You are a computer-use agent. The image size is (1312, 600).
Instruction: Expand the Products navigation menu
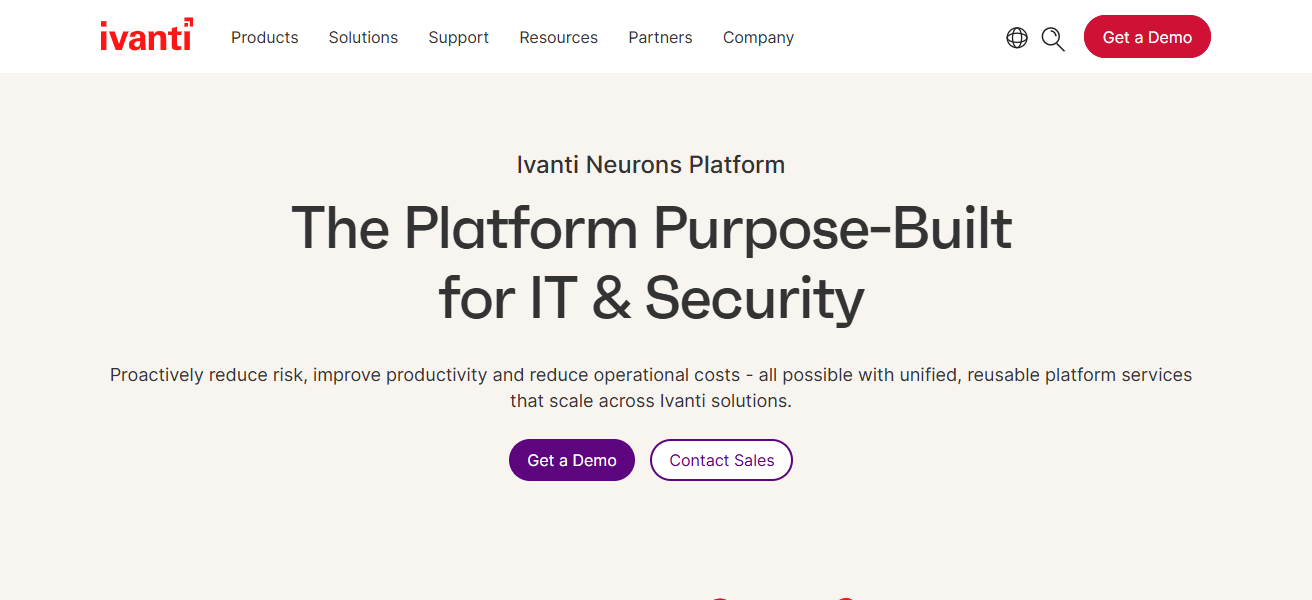(264, 38)
